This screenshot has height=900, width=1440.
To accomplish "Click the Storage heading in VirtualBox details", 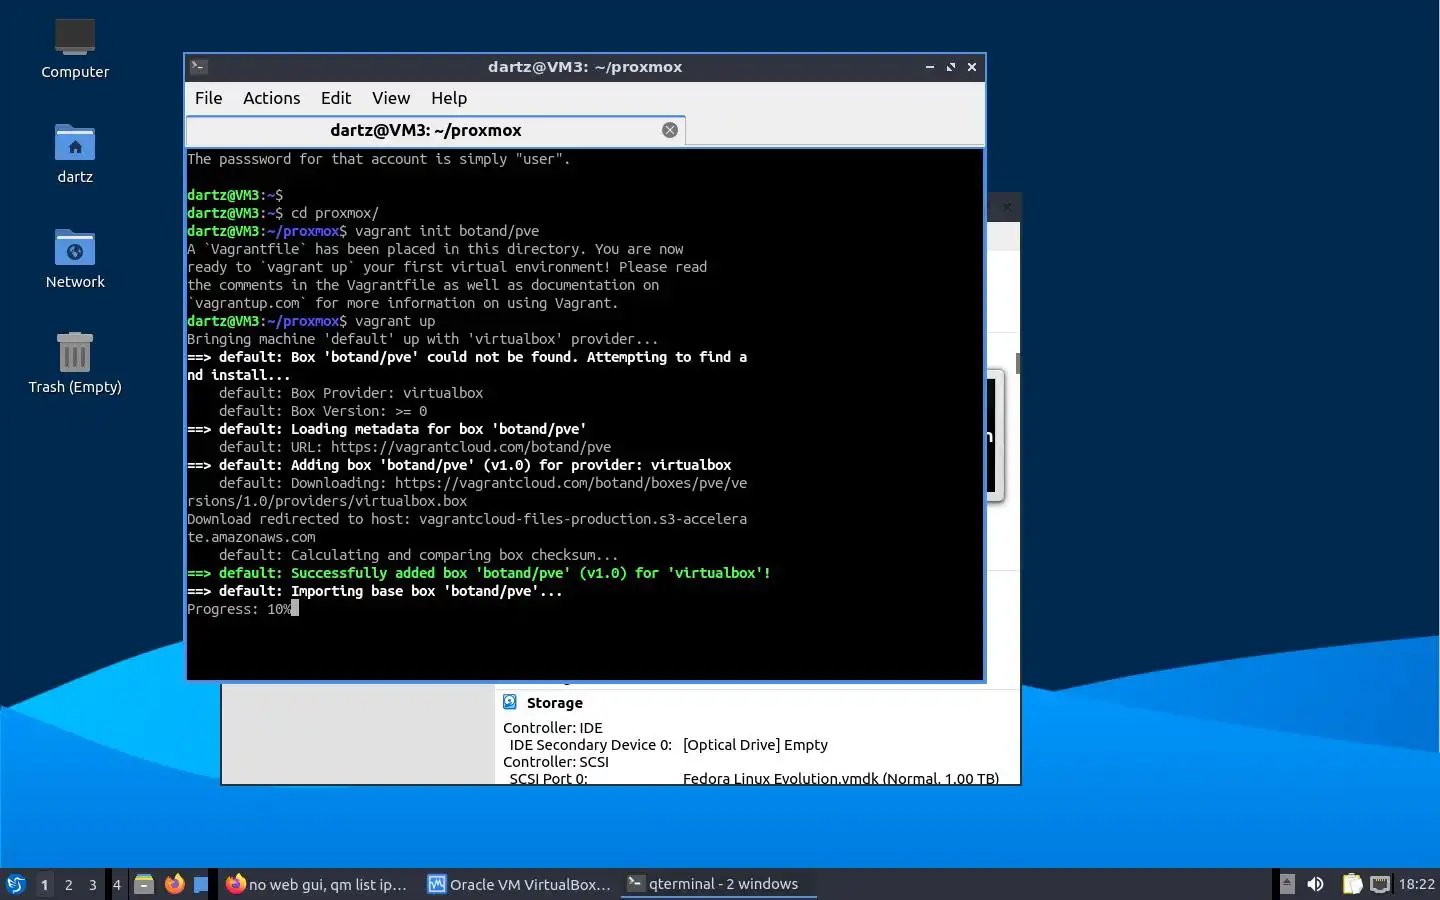I will (554, 703).
